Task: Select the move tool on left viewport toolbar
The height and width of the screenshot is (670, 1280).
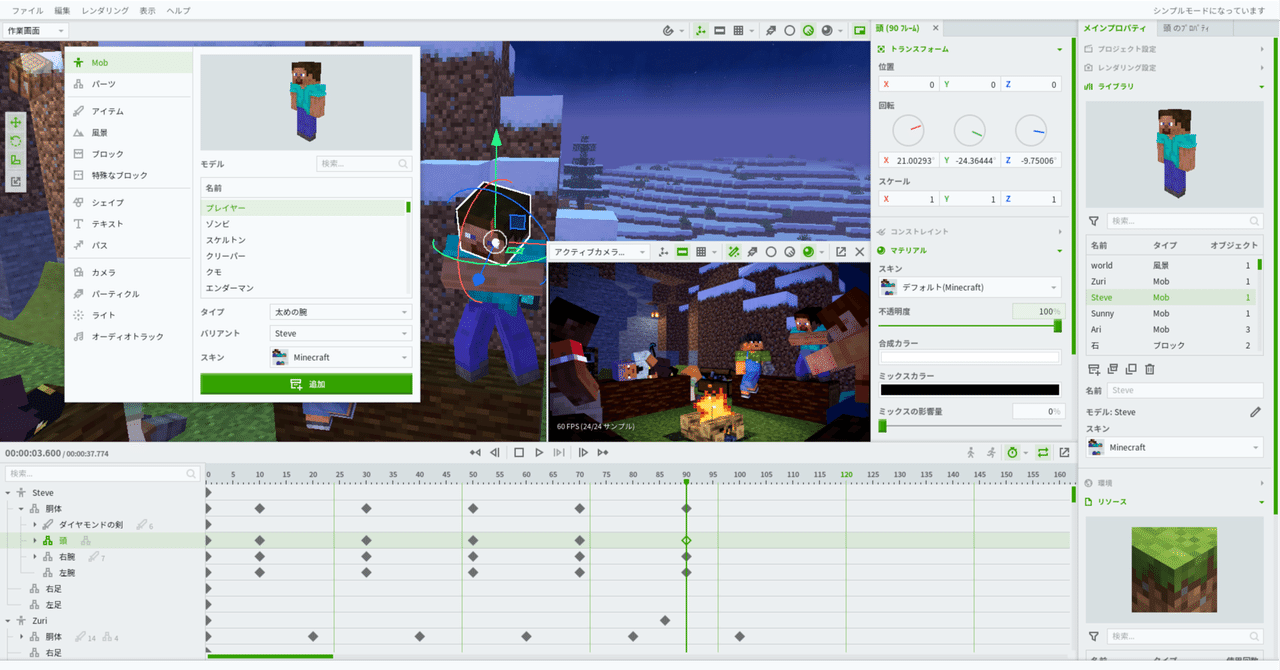Action: [x=15, y=122]
